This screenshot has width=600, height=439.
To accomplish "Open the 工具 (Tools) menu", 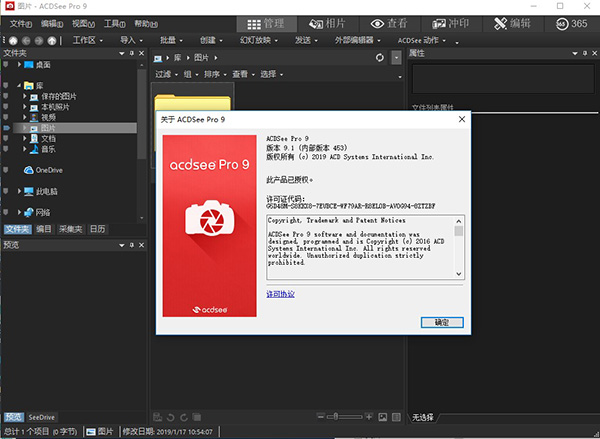I will coord(116,23).
